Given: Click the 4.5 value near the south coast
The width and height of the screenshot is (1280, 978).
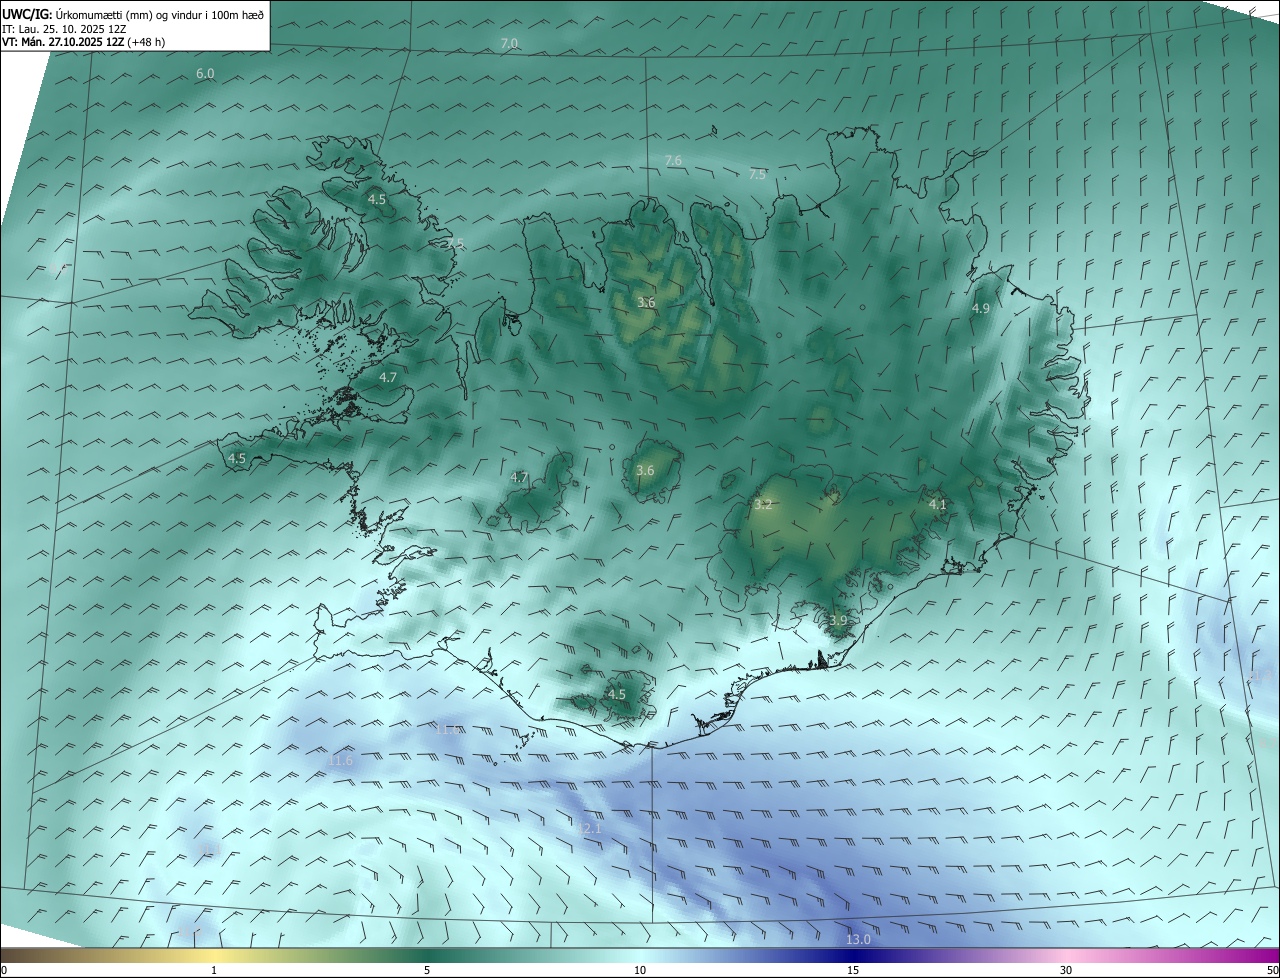Looking at the screenshot, I should point(617,695).
